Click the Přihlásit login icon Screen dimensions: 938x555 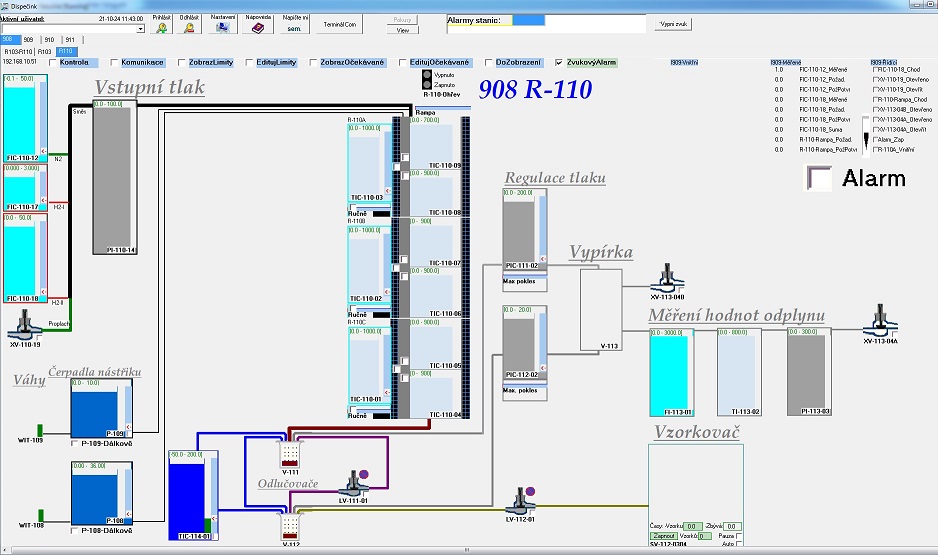click(162, 28)
